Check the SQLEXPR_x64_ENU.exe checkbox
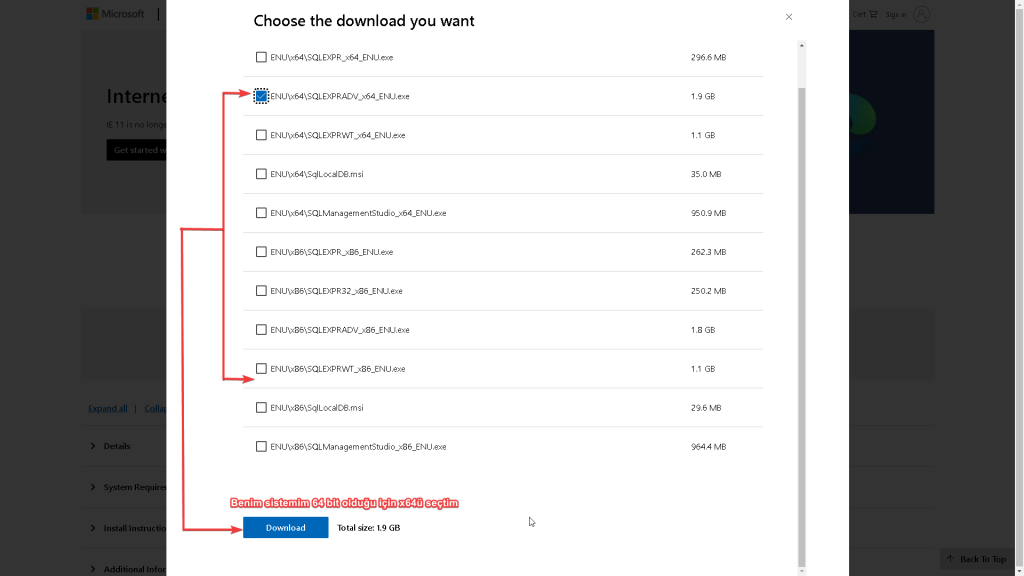Viewport: 1024px width, 576px height. [x=261, y=57]
